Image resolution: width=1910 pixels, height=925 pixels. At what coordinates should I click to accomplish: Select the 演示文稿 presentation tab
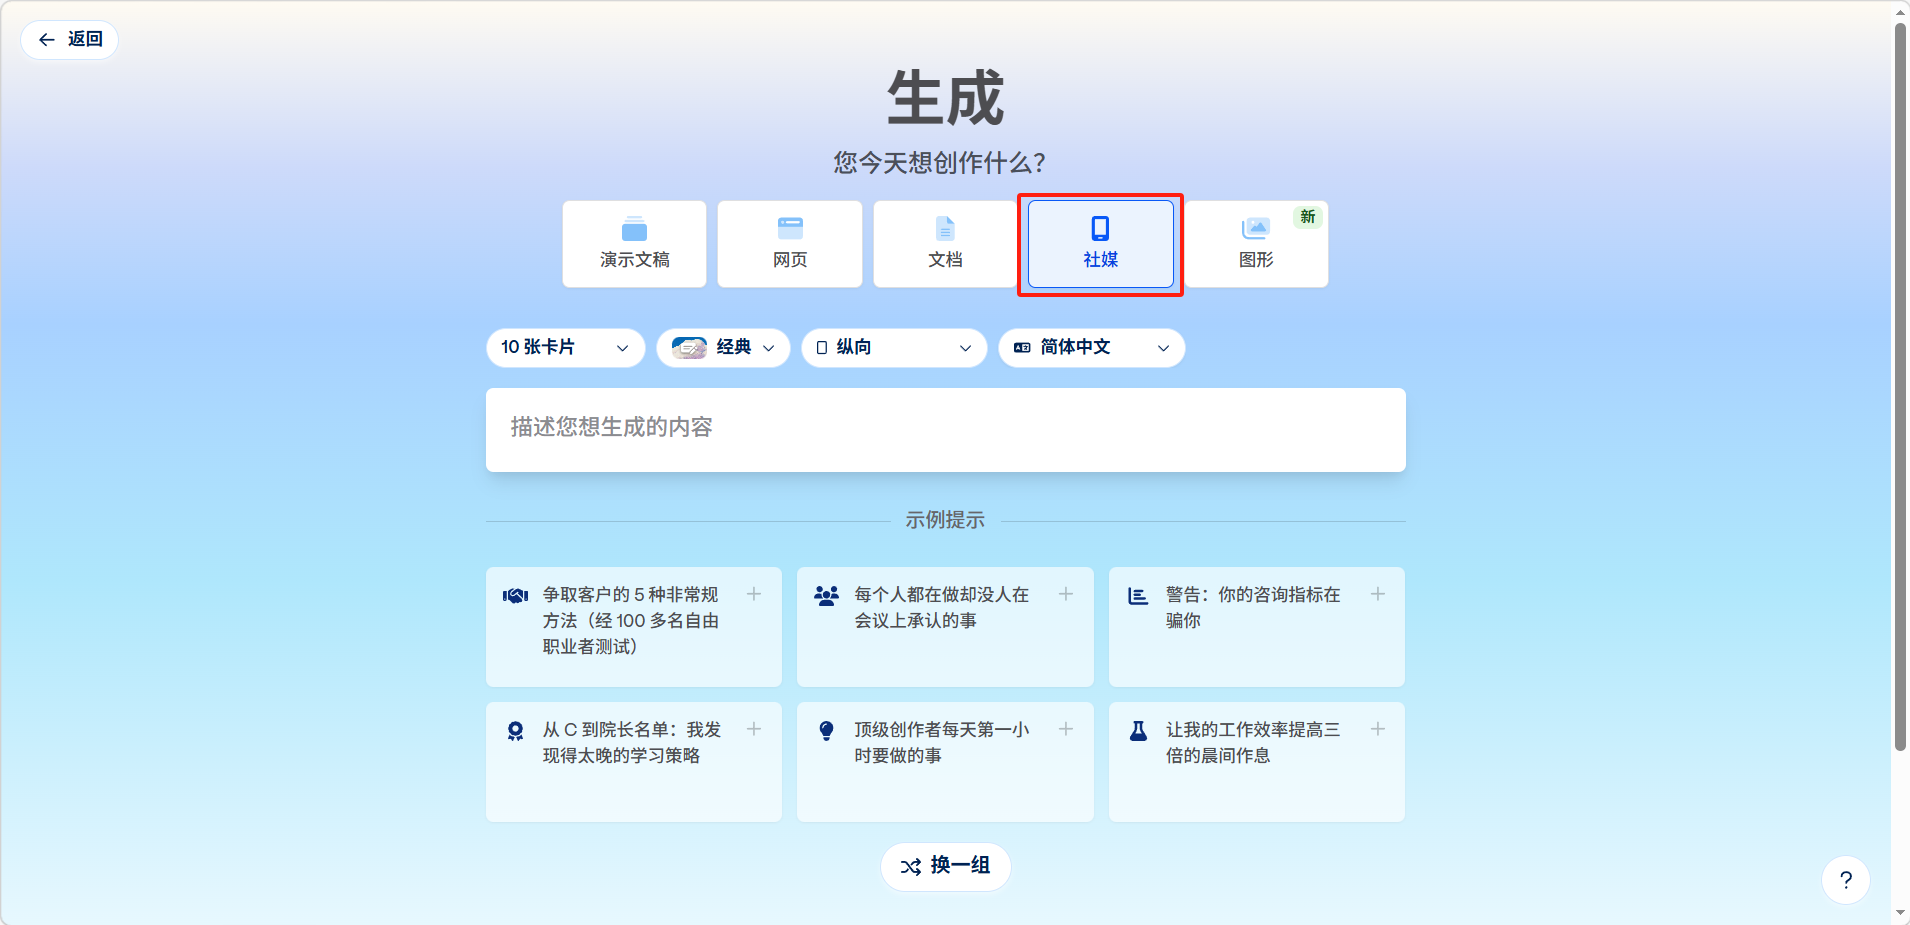(634, 244)
